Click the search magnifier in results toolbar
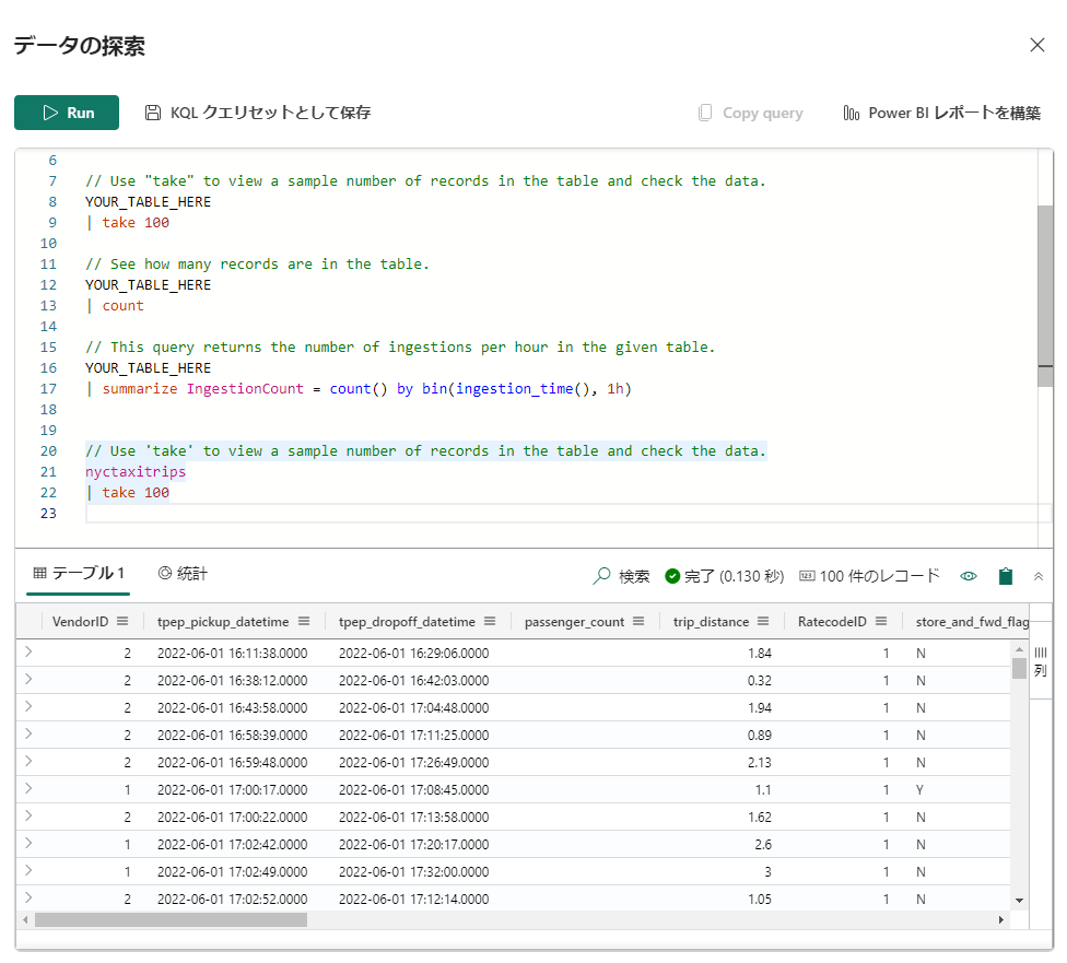Viewport: 1067px width, 963px height. click(602, 576)
